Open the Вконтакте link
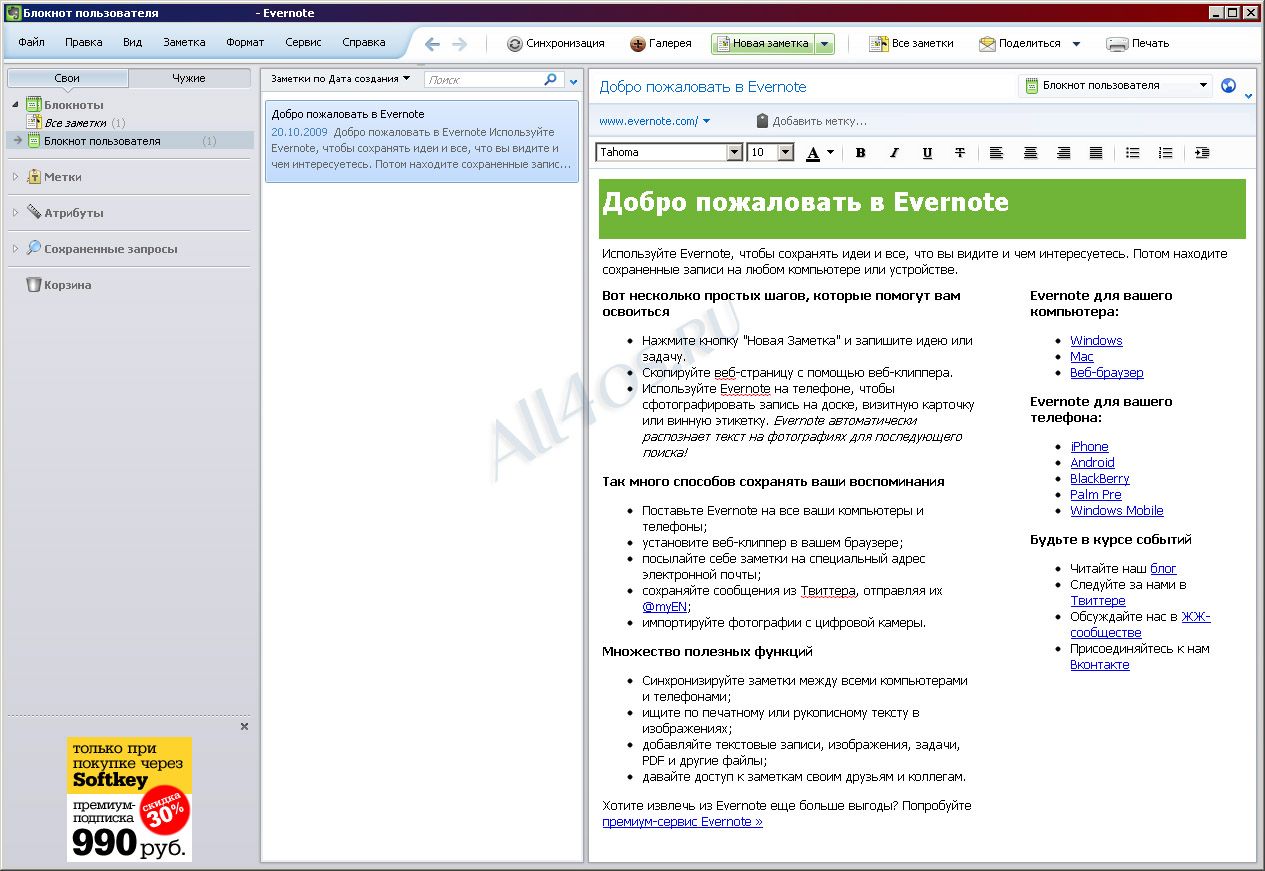 click(x=1100, y=665)
